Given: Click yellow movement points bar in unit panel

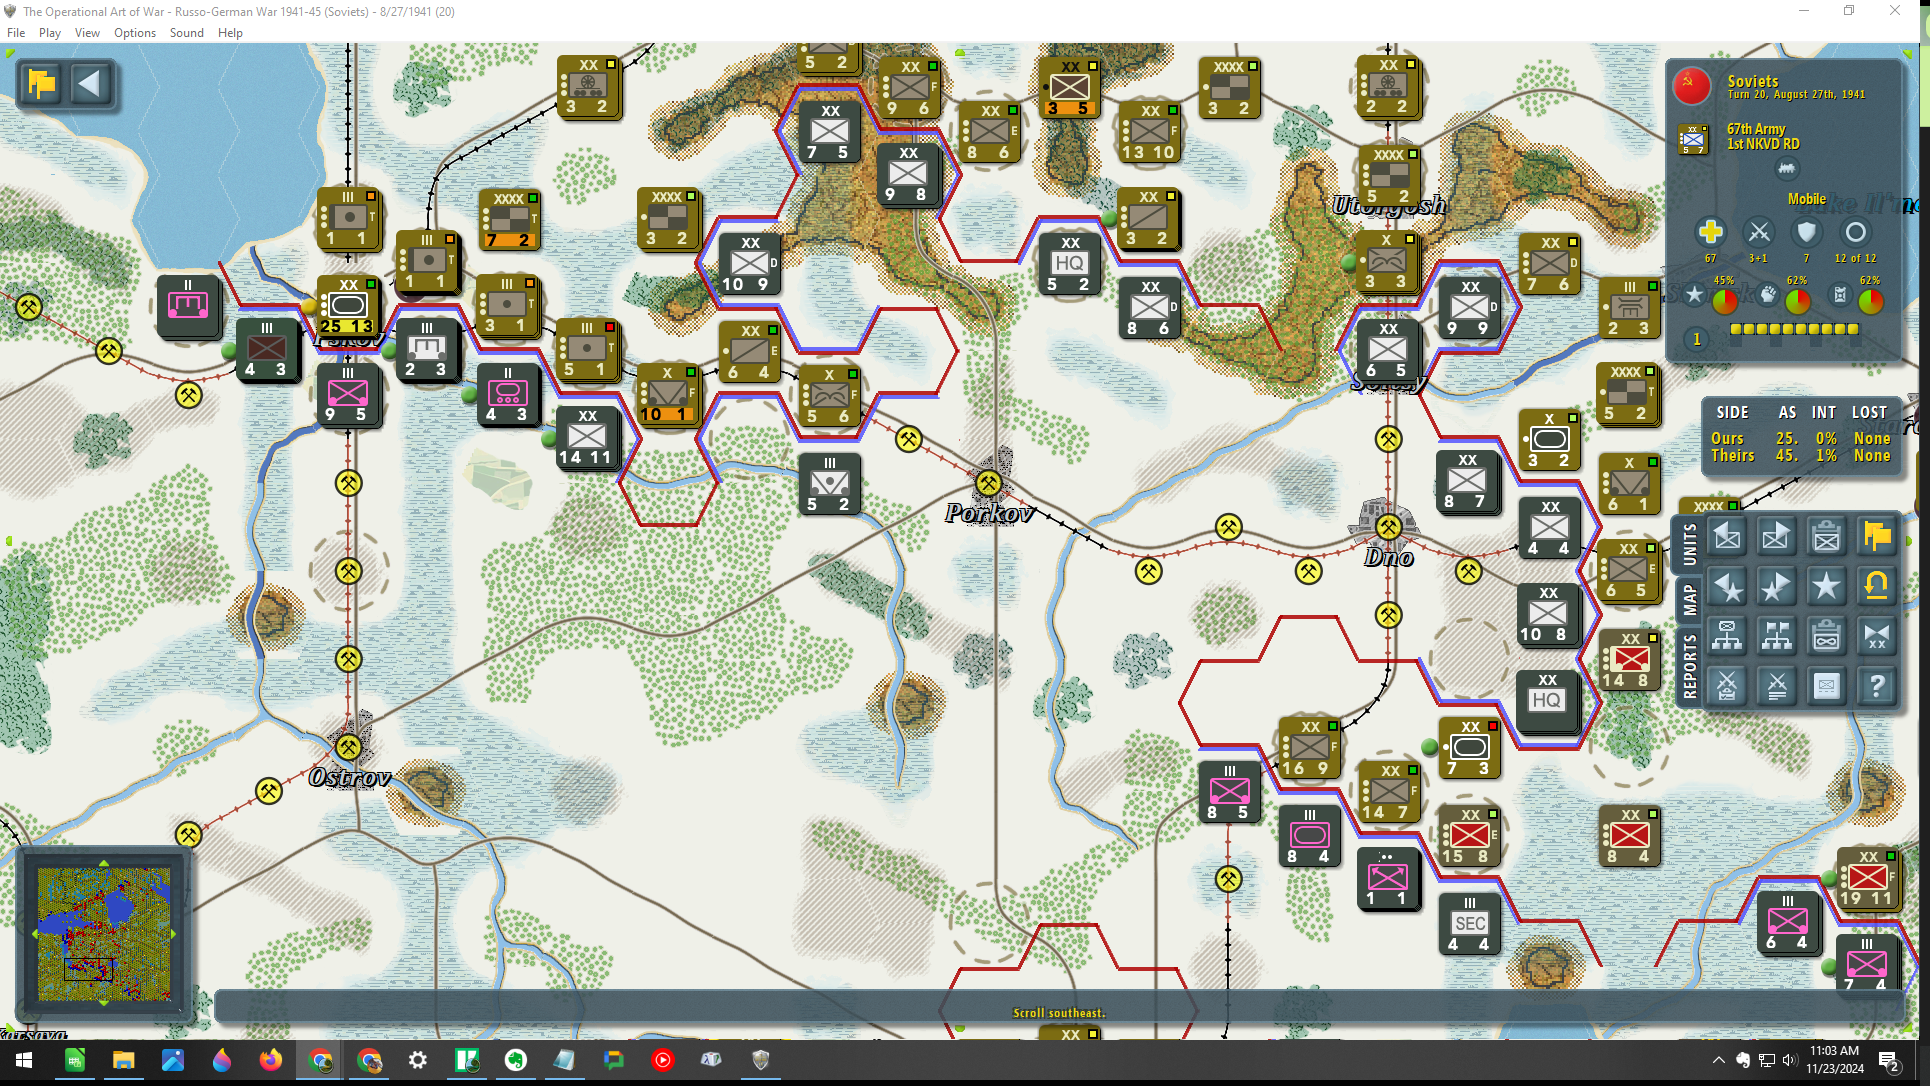Looking at the screenshot, I should point(1794,329).
